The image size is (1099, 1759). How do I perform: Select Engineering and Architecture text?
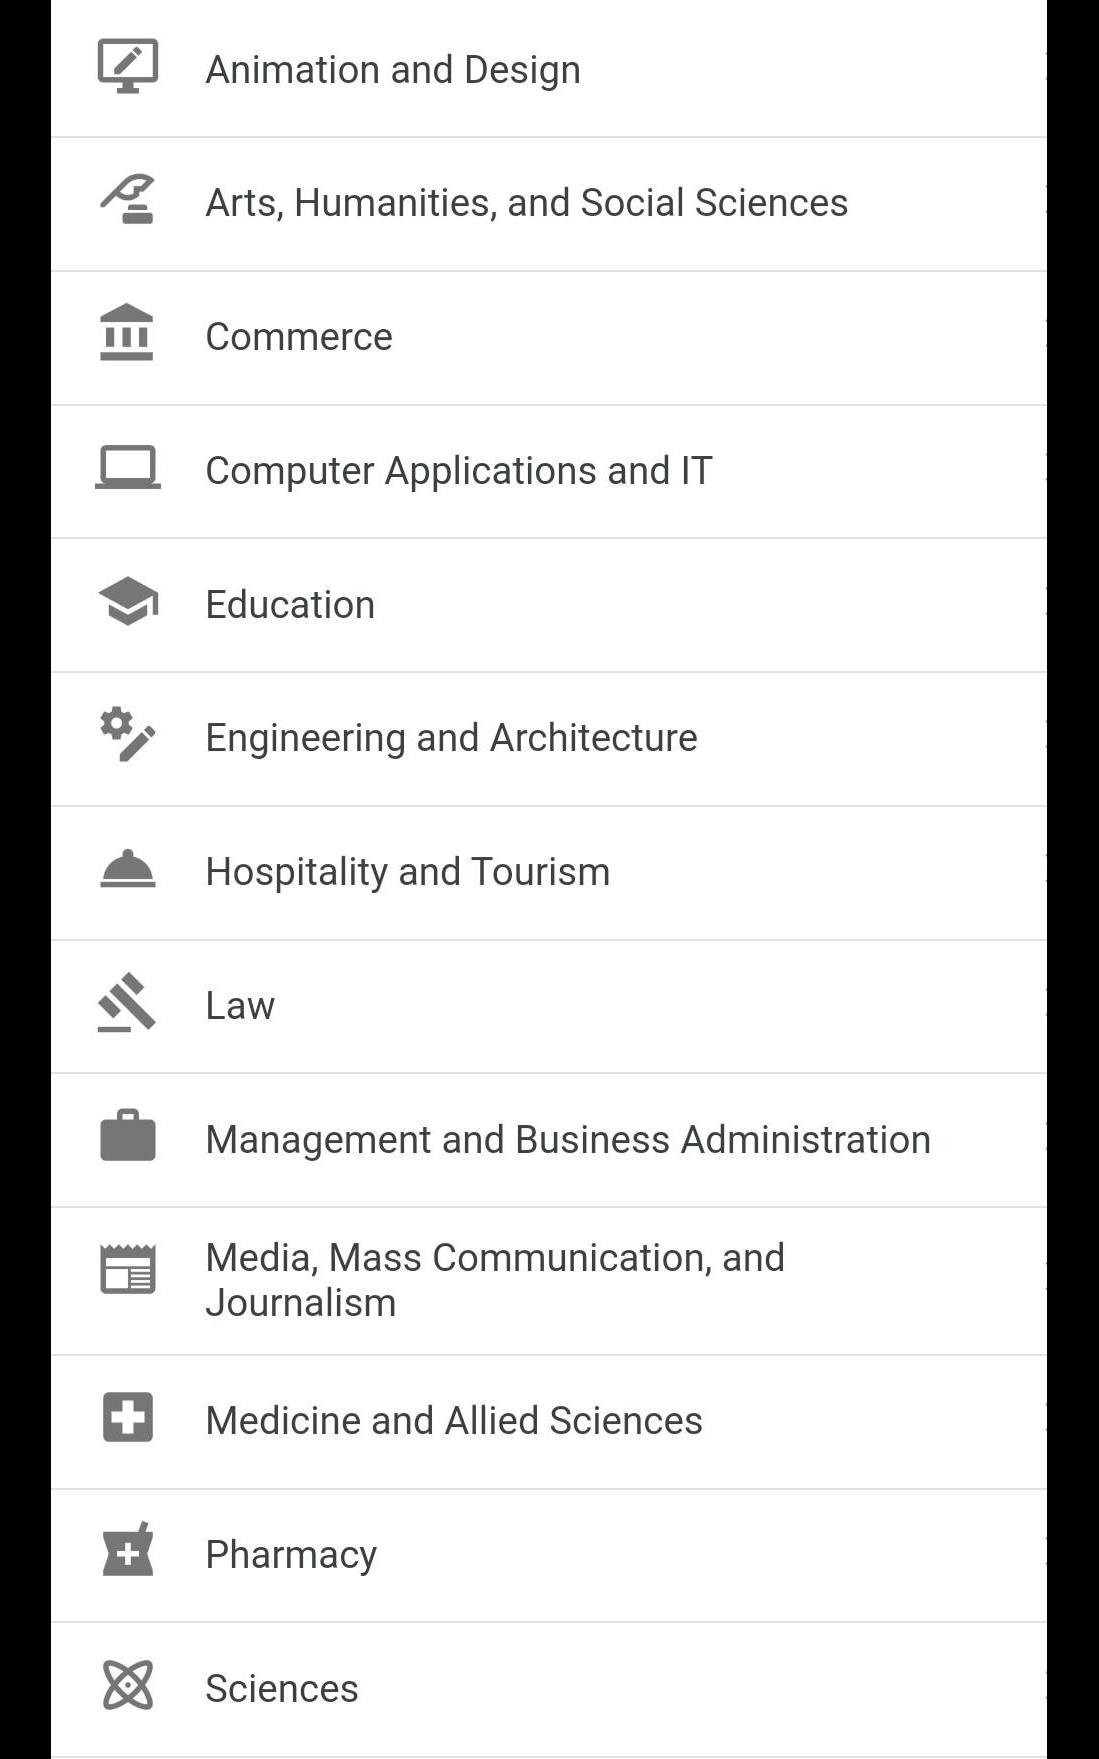pos(451,738)
